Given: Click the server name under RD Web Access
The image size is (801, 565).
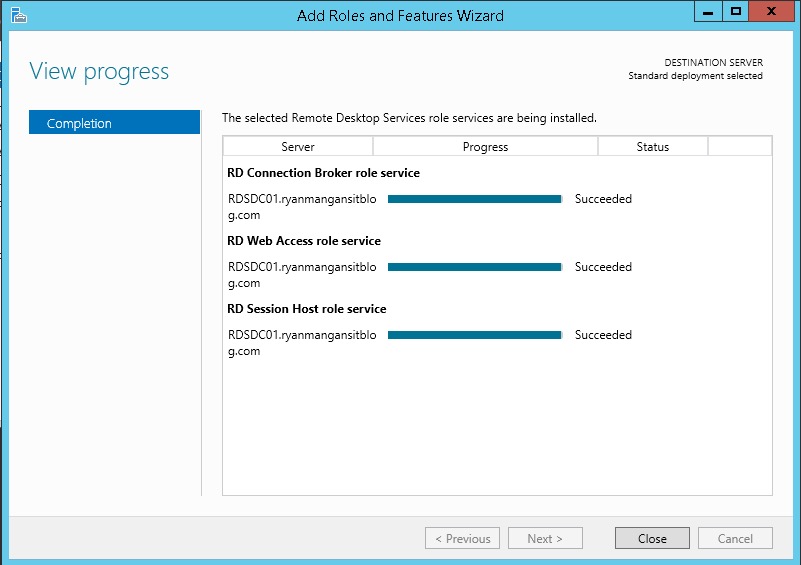Looking at the screenshot, I should [x=302, y=275].
